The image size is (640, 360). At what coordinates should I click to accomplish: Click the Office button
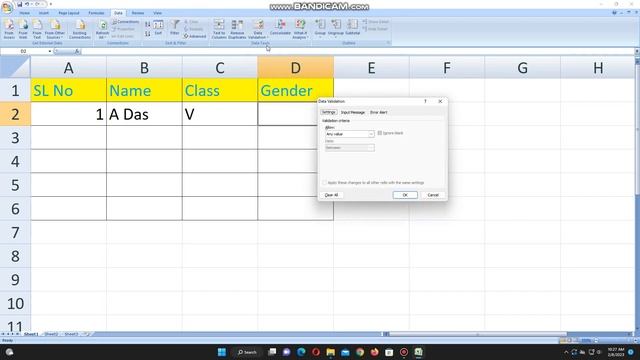click(7, 7)
